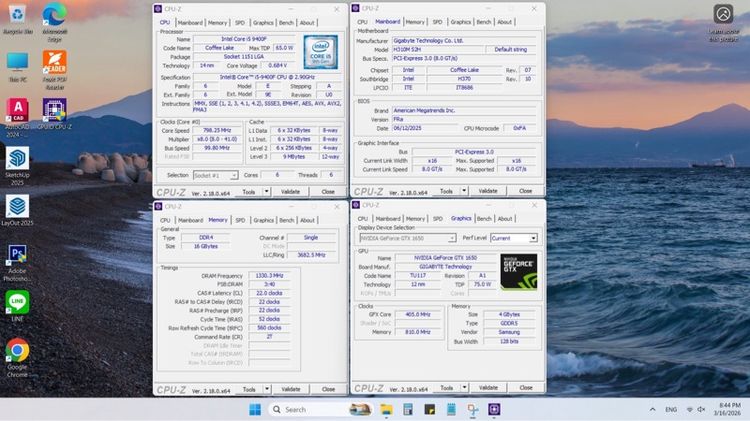Open the Recycle Bin desktop icon
This screenshot has height=421, width=750.
(x=17, y=19)
